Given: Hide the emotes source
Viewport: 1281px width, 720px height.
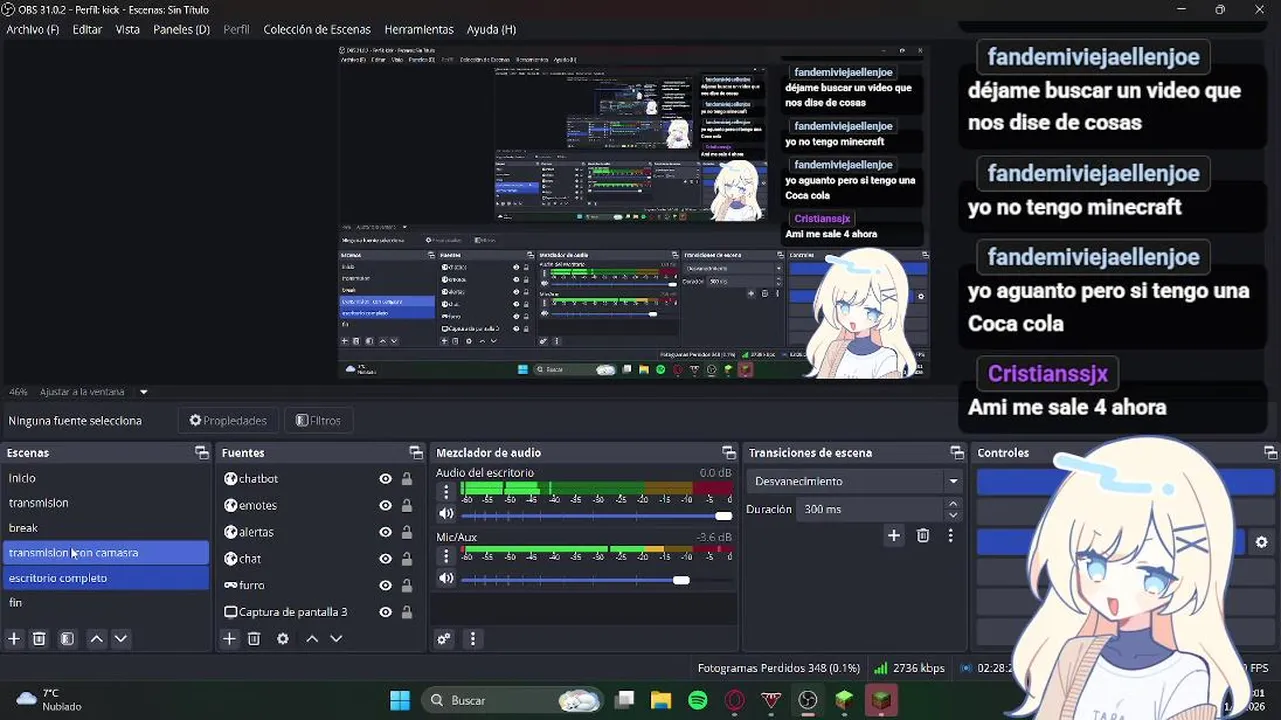Looking at the screenshot, I should 385,506.
